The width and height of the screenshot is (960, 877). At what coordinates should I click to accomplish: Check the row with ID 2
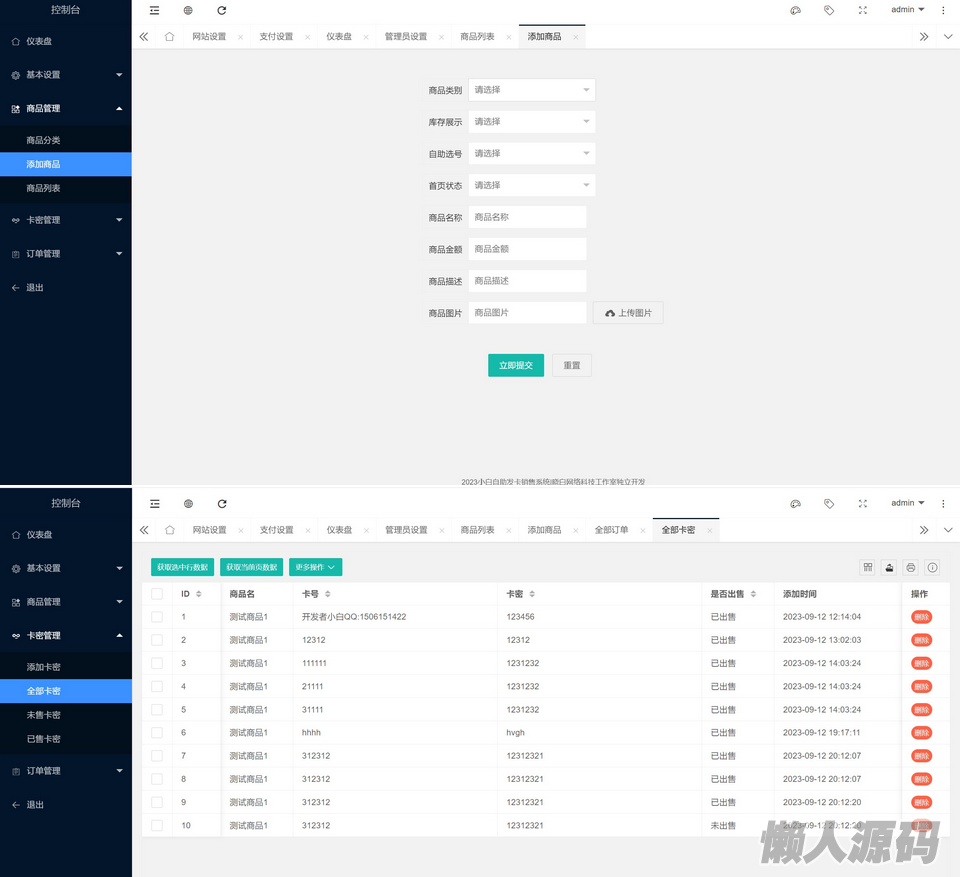(x=157, y=640)
